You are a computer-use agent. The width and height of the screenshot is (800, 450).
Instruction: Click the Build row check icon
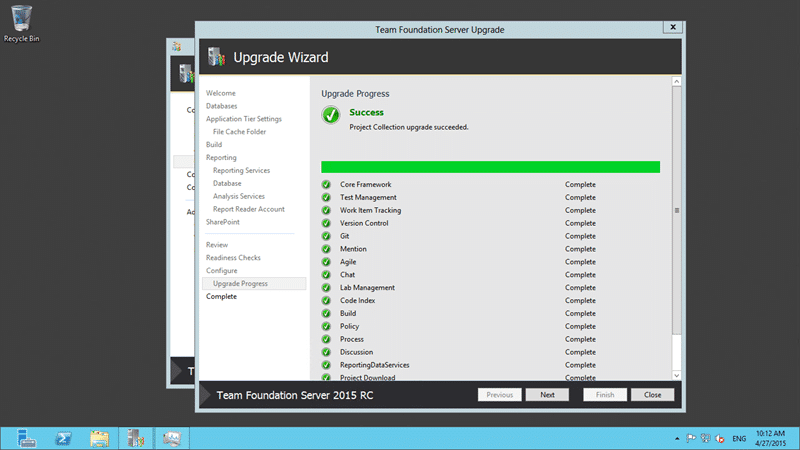coord(326,313)
